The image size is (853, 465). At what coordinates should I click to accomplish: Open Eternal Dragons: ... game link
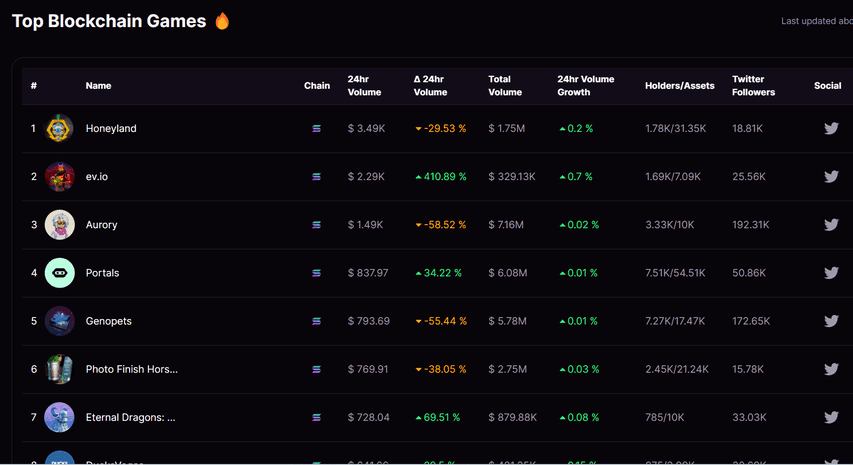click(131, 417)
